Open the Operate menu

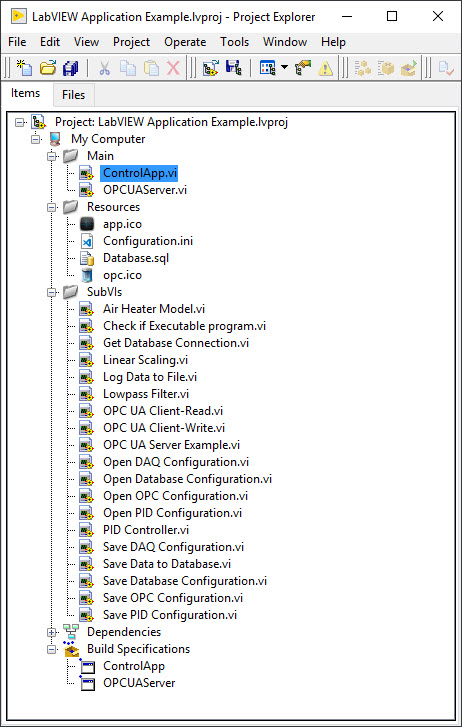coord(185,42)
